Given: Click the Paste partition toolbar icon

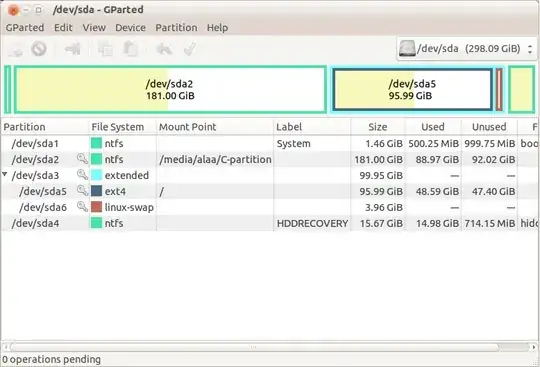Looking at the screenshot, I should coord(131,49).
